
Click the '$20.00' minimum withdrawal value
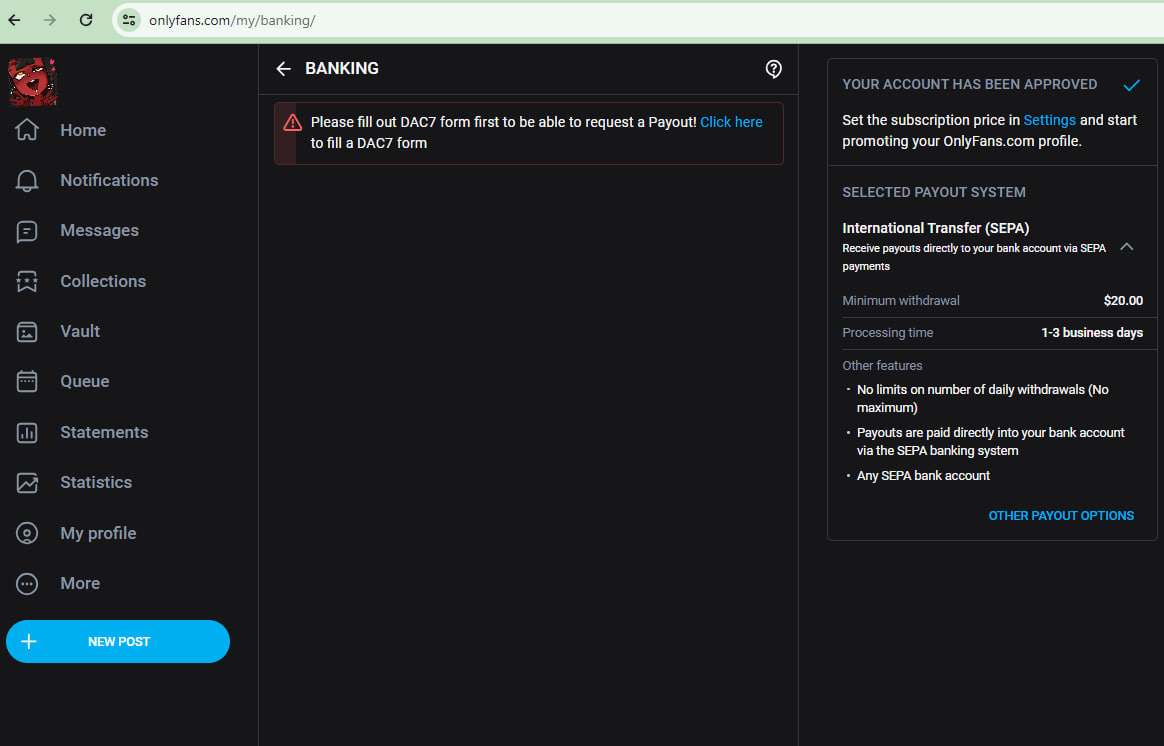(1123, 301)
